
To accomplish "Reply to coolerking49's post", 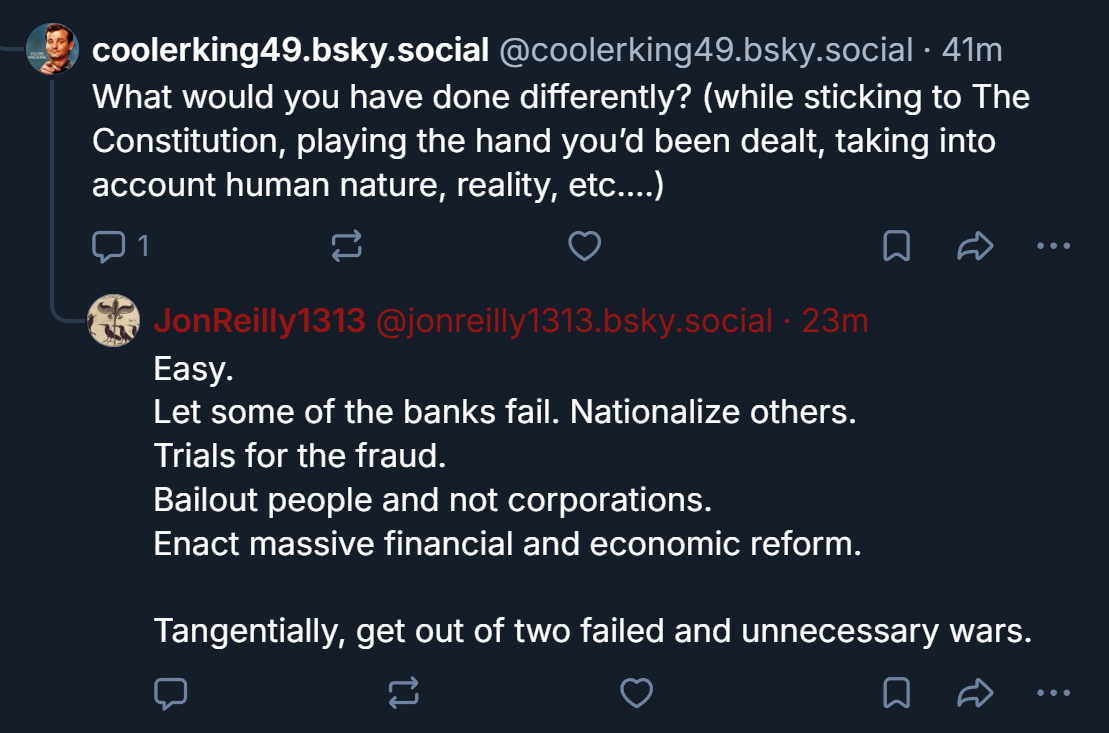I will 107,246.
